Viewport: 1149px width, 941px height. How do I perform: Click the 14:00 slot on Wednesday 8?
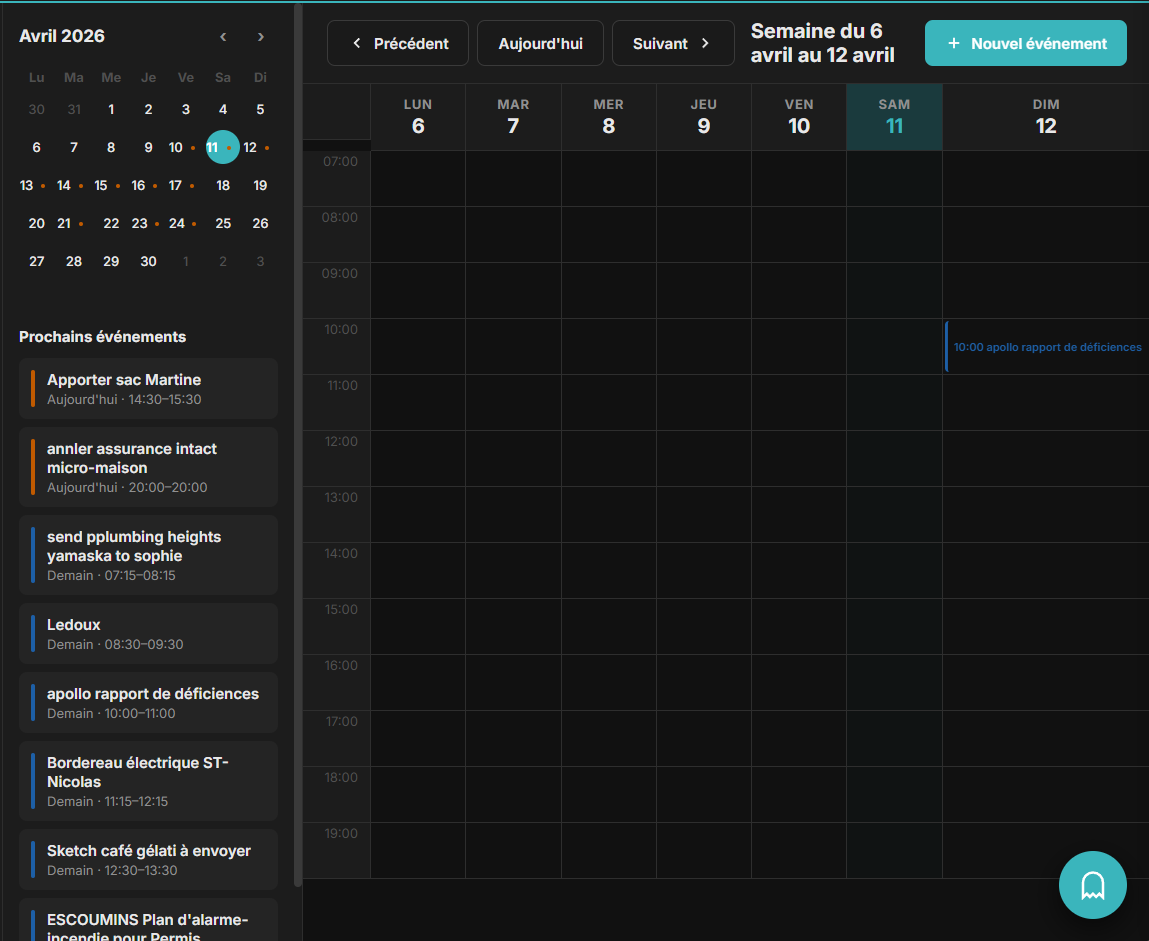(x=608, y=570)
